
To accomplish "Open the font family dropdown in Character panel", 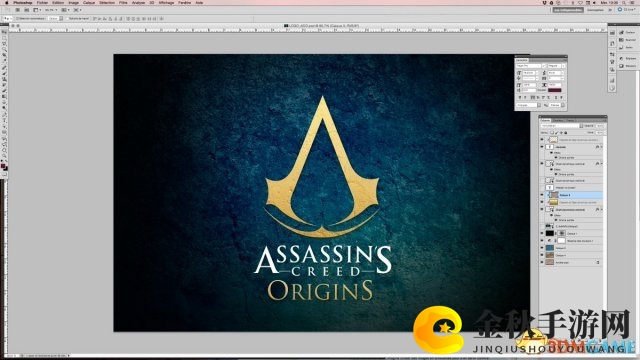I will pyautogui.click(x=529, y=66).
